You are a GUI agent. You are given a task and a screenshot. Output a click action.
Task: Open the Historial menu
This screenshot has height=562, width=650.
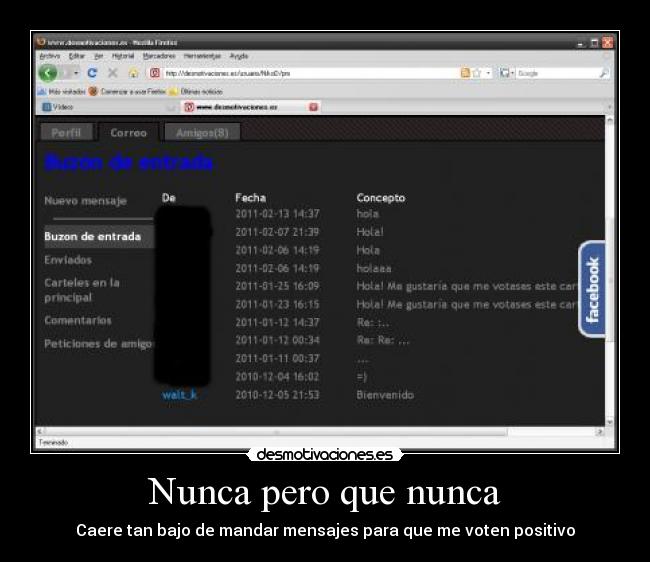click(x=123, y=56)
